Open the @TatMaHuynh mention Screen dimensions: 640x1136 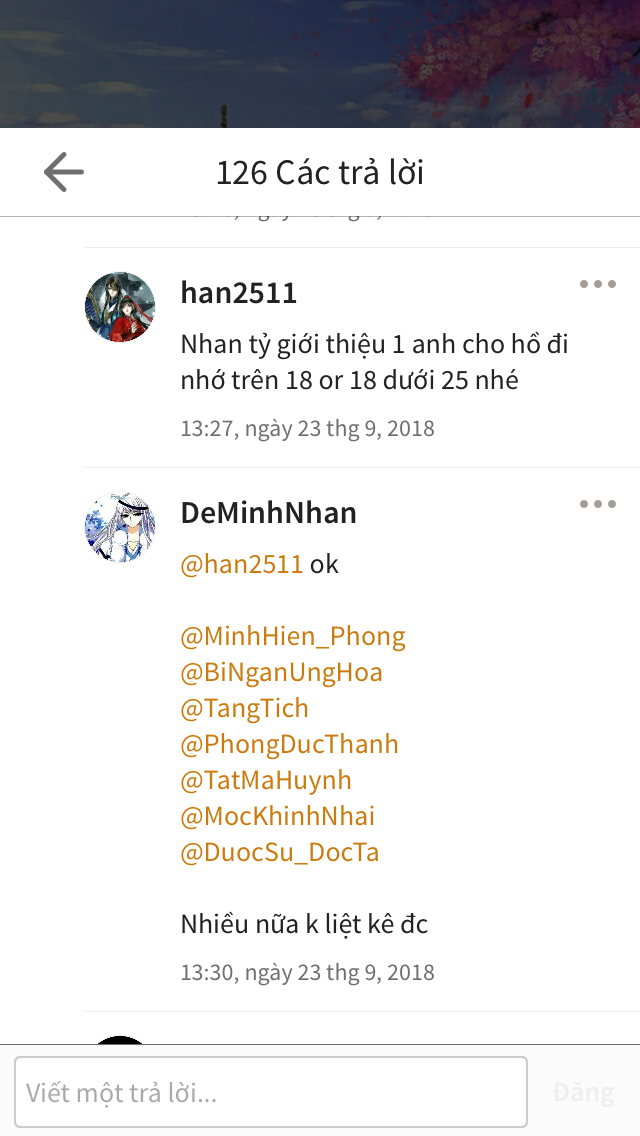pyautogui.click(x=266, y=780)
